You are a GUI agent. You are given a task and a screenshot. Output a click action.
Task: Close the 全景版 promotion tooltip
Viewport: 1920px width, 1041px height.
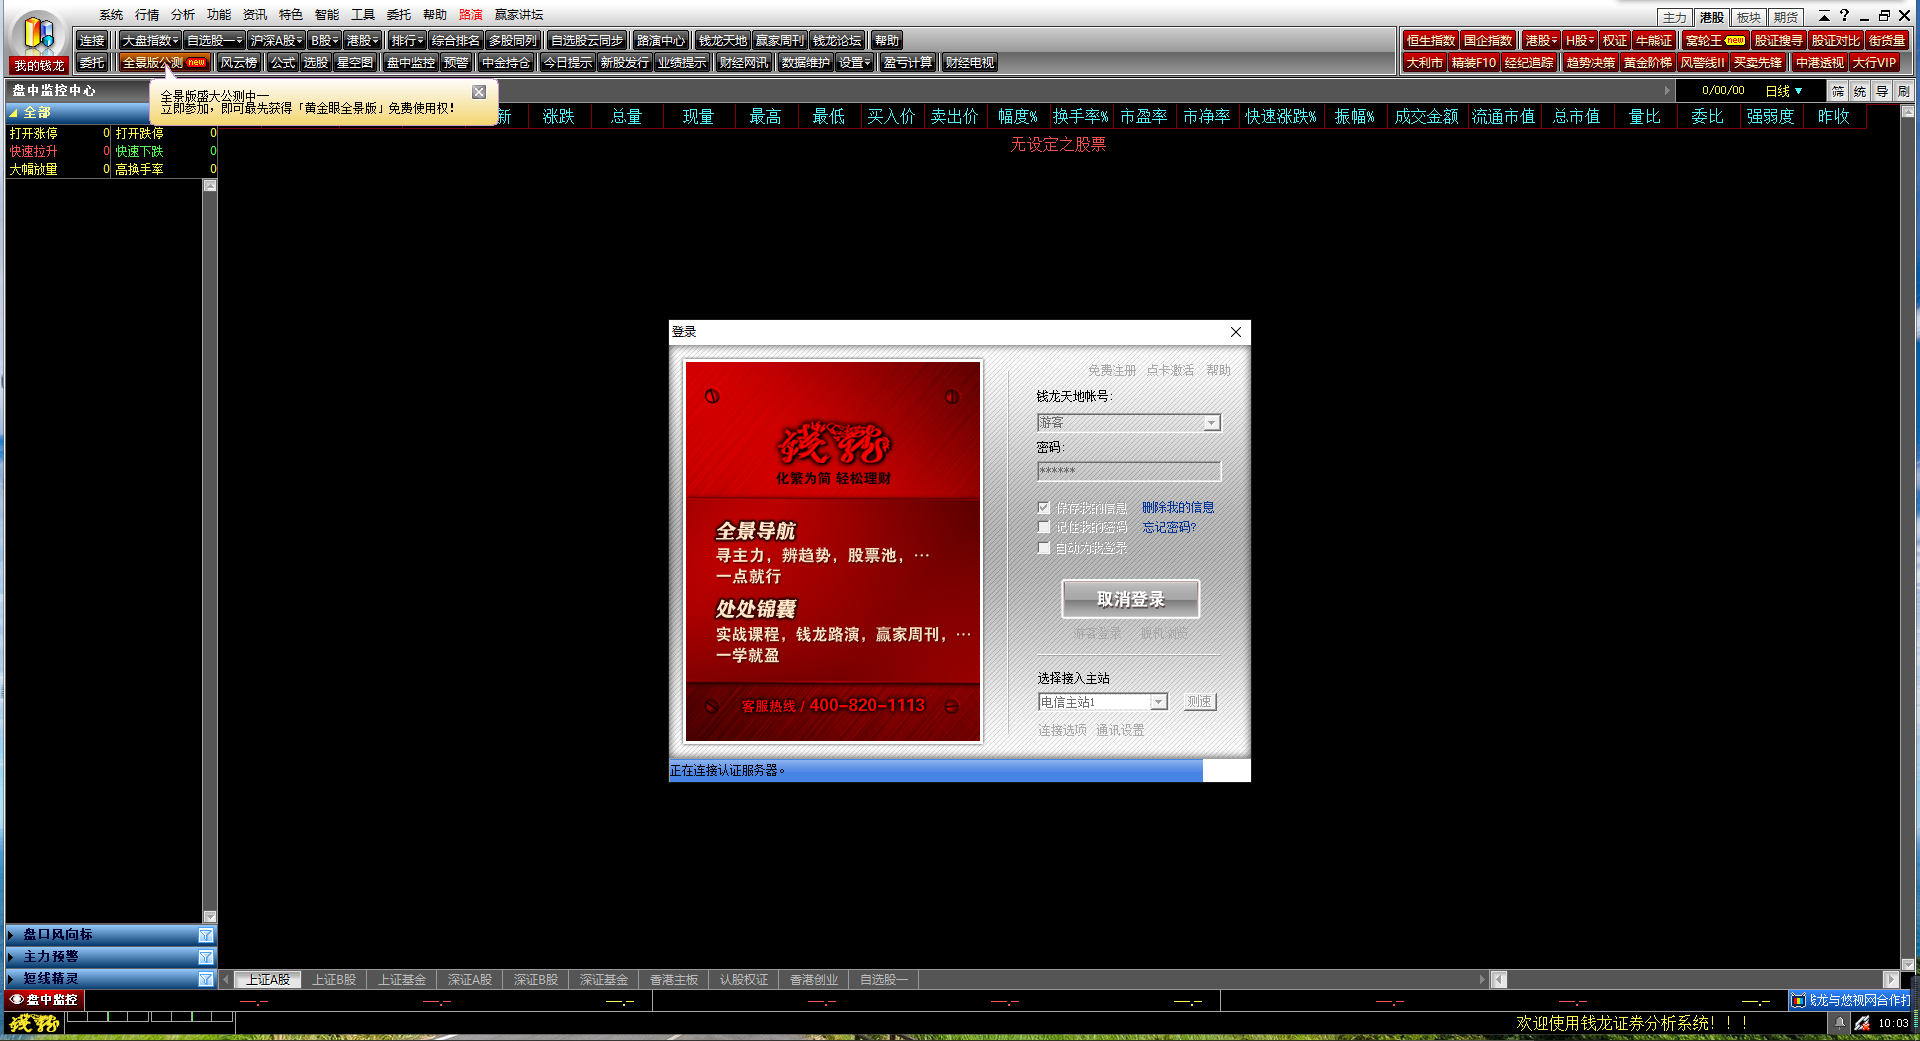pyautogui.click(x=479, y=92)
